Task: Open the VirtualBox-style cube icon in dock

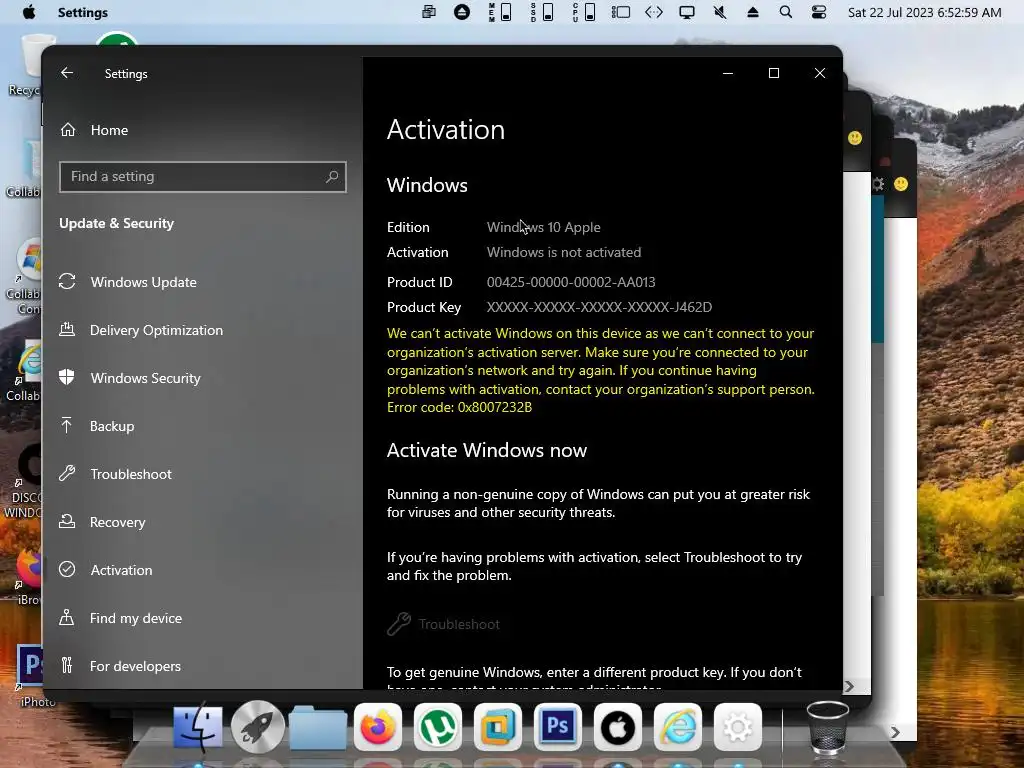Action: click(x=498, y=727)
